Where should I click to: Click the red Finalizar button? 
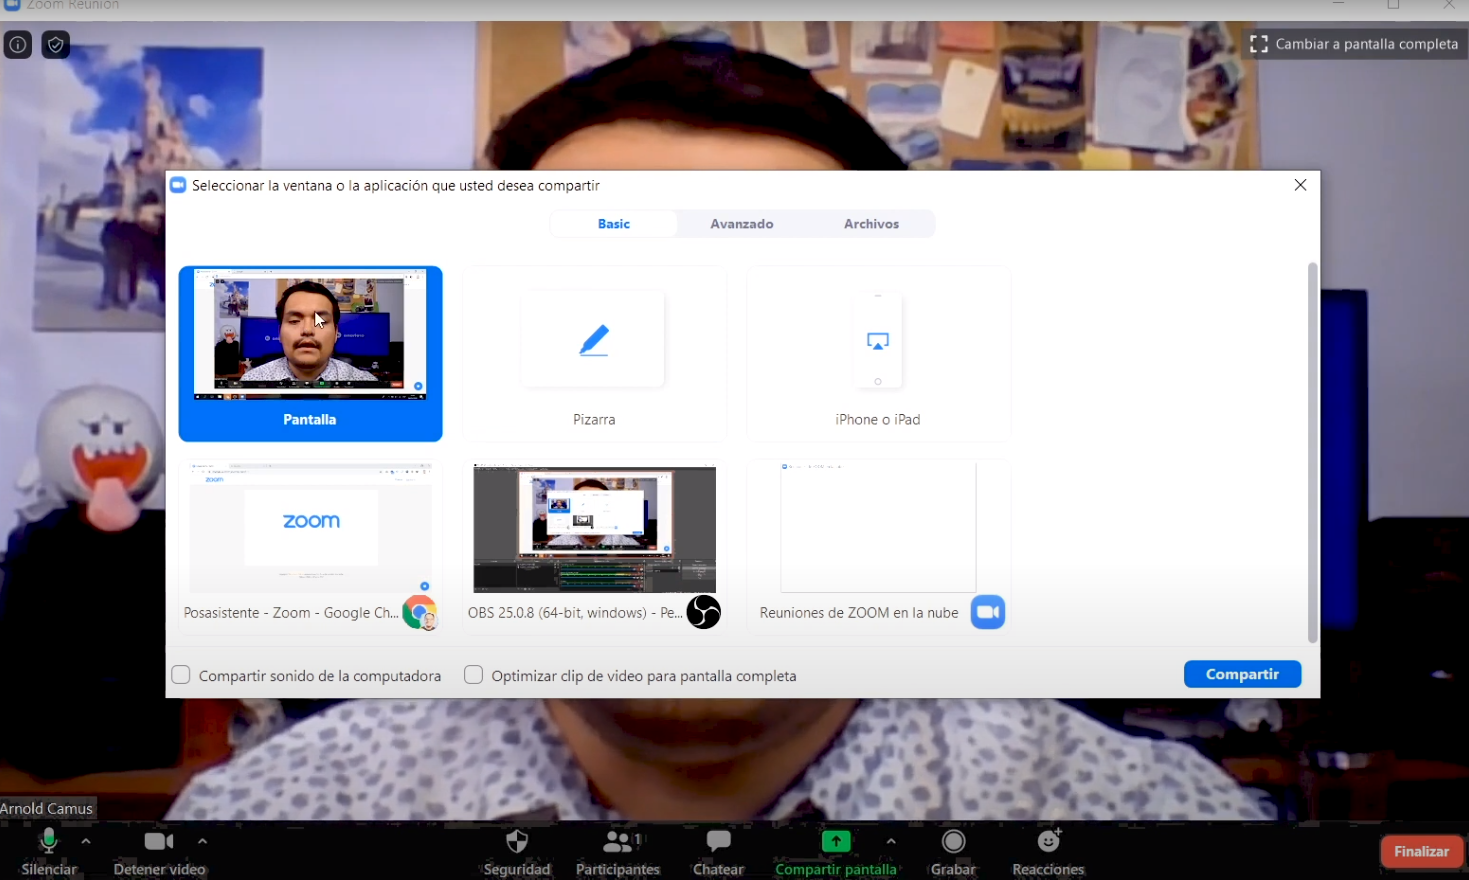1421,852
